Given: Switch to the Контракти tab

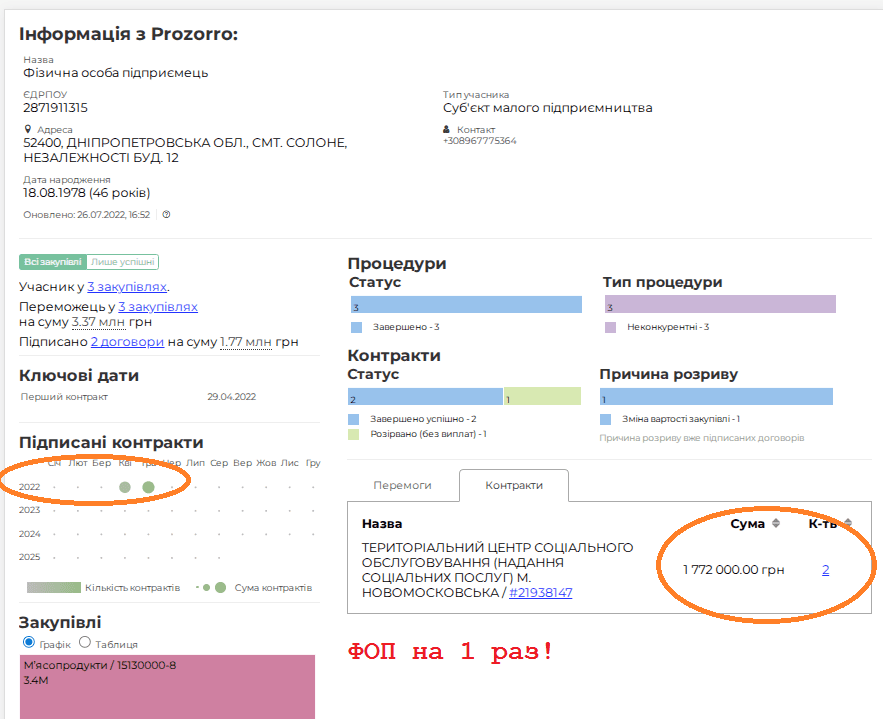Looking at the screenshot, I should pyautogui.click(x=514, y=485).
